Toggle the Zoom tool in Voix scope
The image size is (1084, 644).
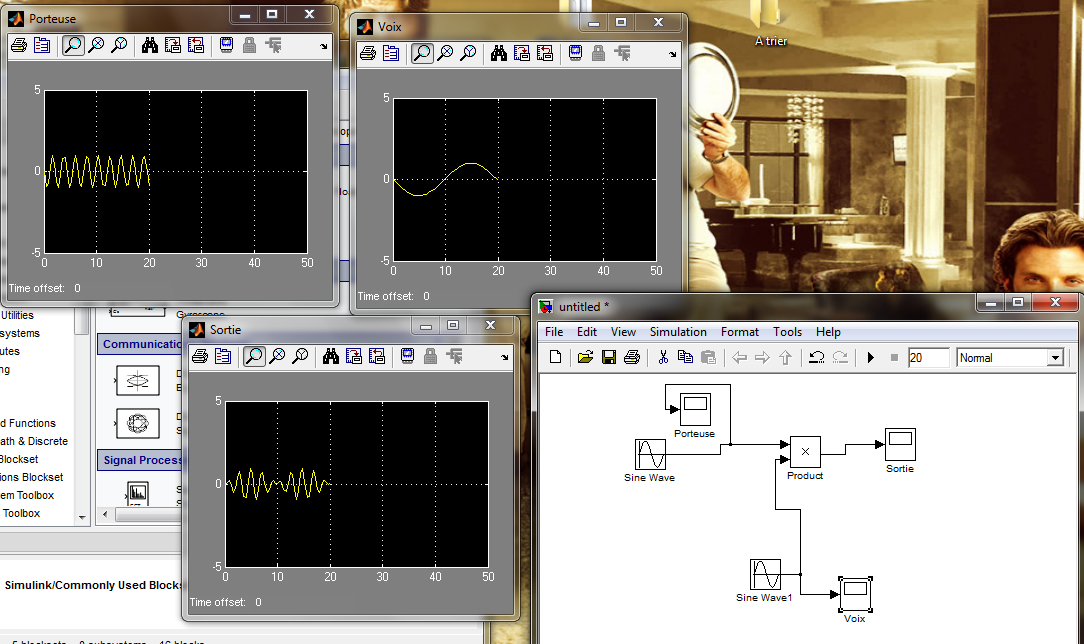422,53
